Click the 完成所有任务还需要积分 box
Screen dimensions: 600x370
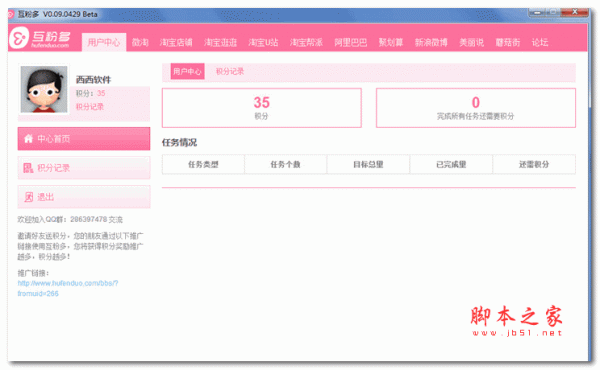(x=476, y=108)
